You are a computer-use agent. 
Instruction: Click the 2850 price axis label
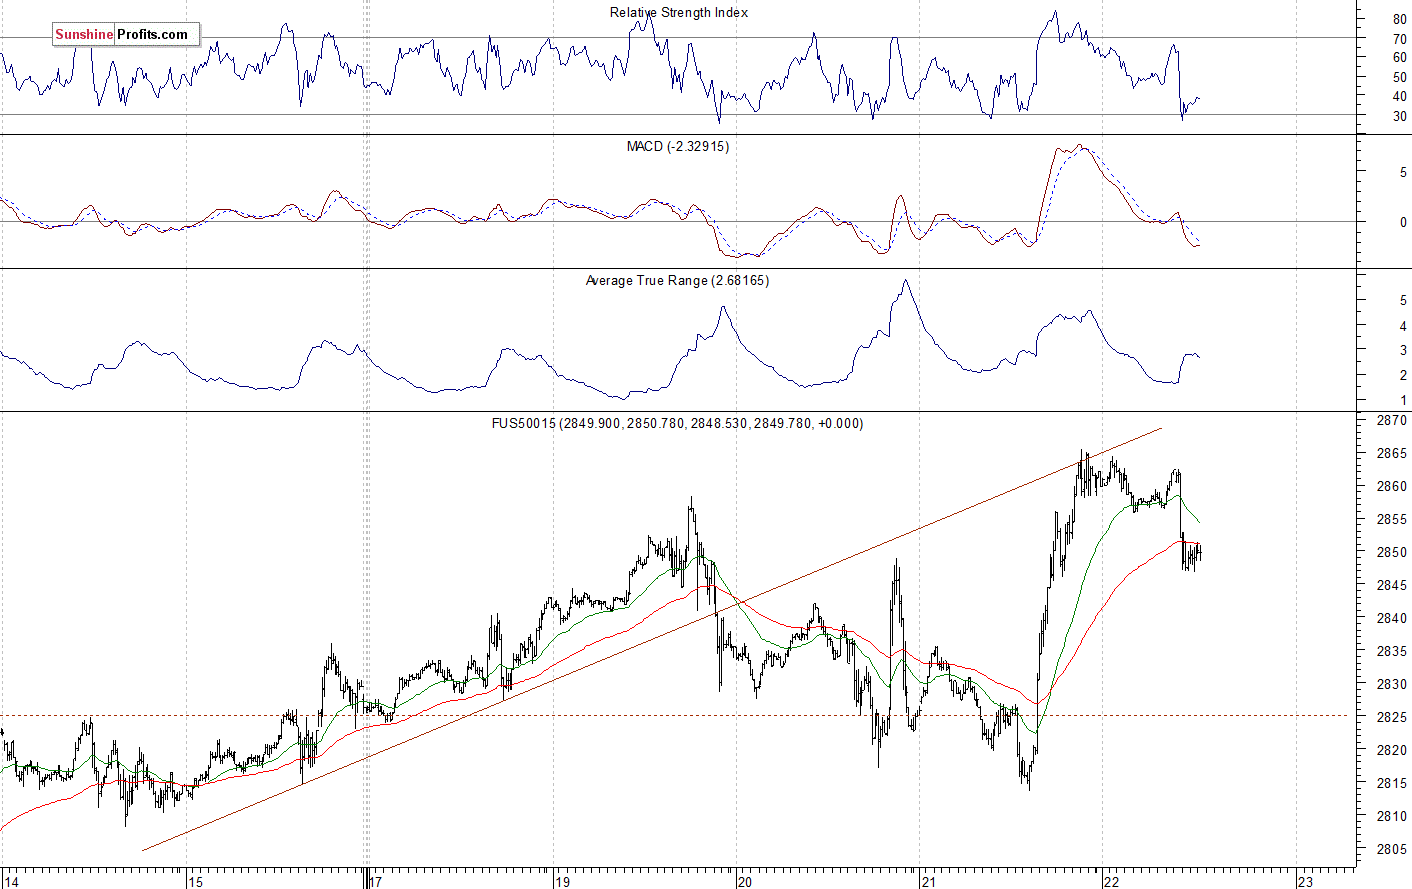1393,552
